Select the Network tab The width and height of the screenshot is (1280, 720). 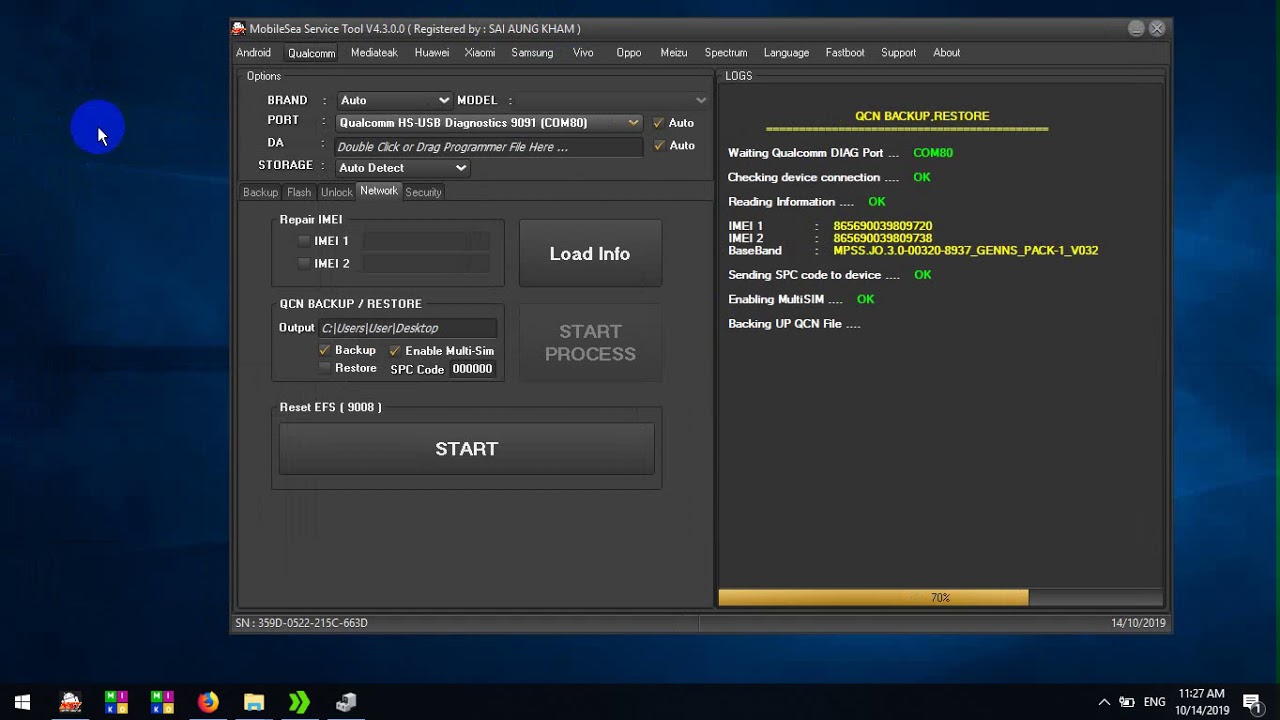pyautogui.click(x=379, y=191)
